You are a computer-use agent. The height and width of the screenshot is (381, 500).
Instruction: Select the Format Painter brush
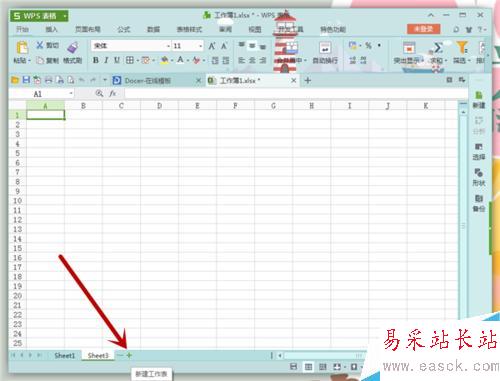pyautogui.click(x=73, y=47)
